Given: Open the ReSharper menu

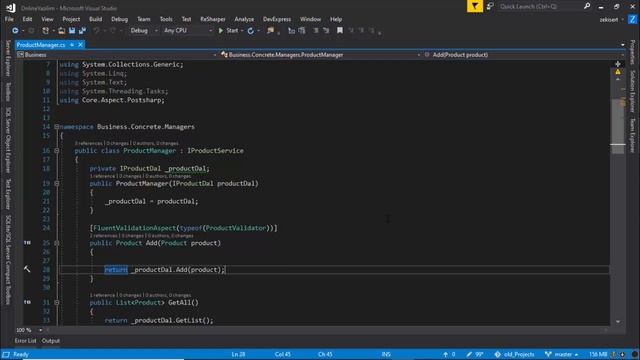Looking at the screenshot, I should click(x=213, y=19).
